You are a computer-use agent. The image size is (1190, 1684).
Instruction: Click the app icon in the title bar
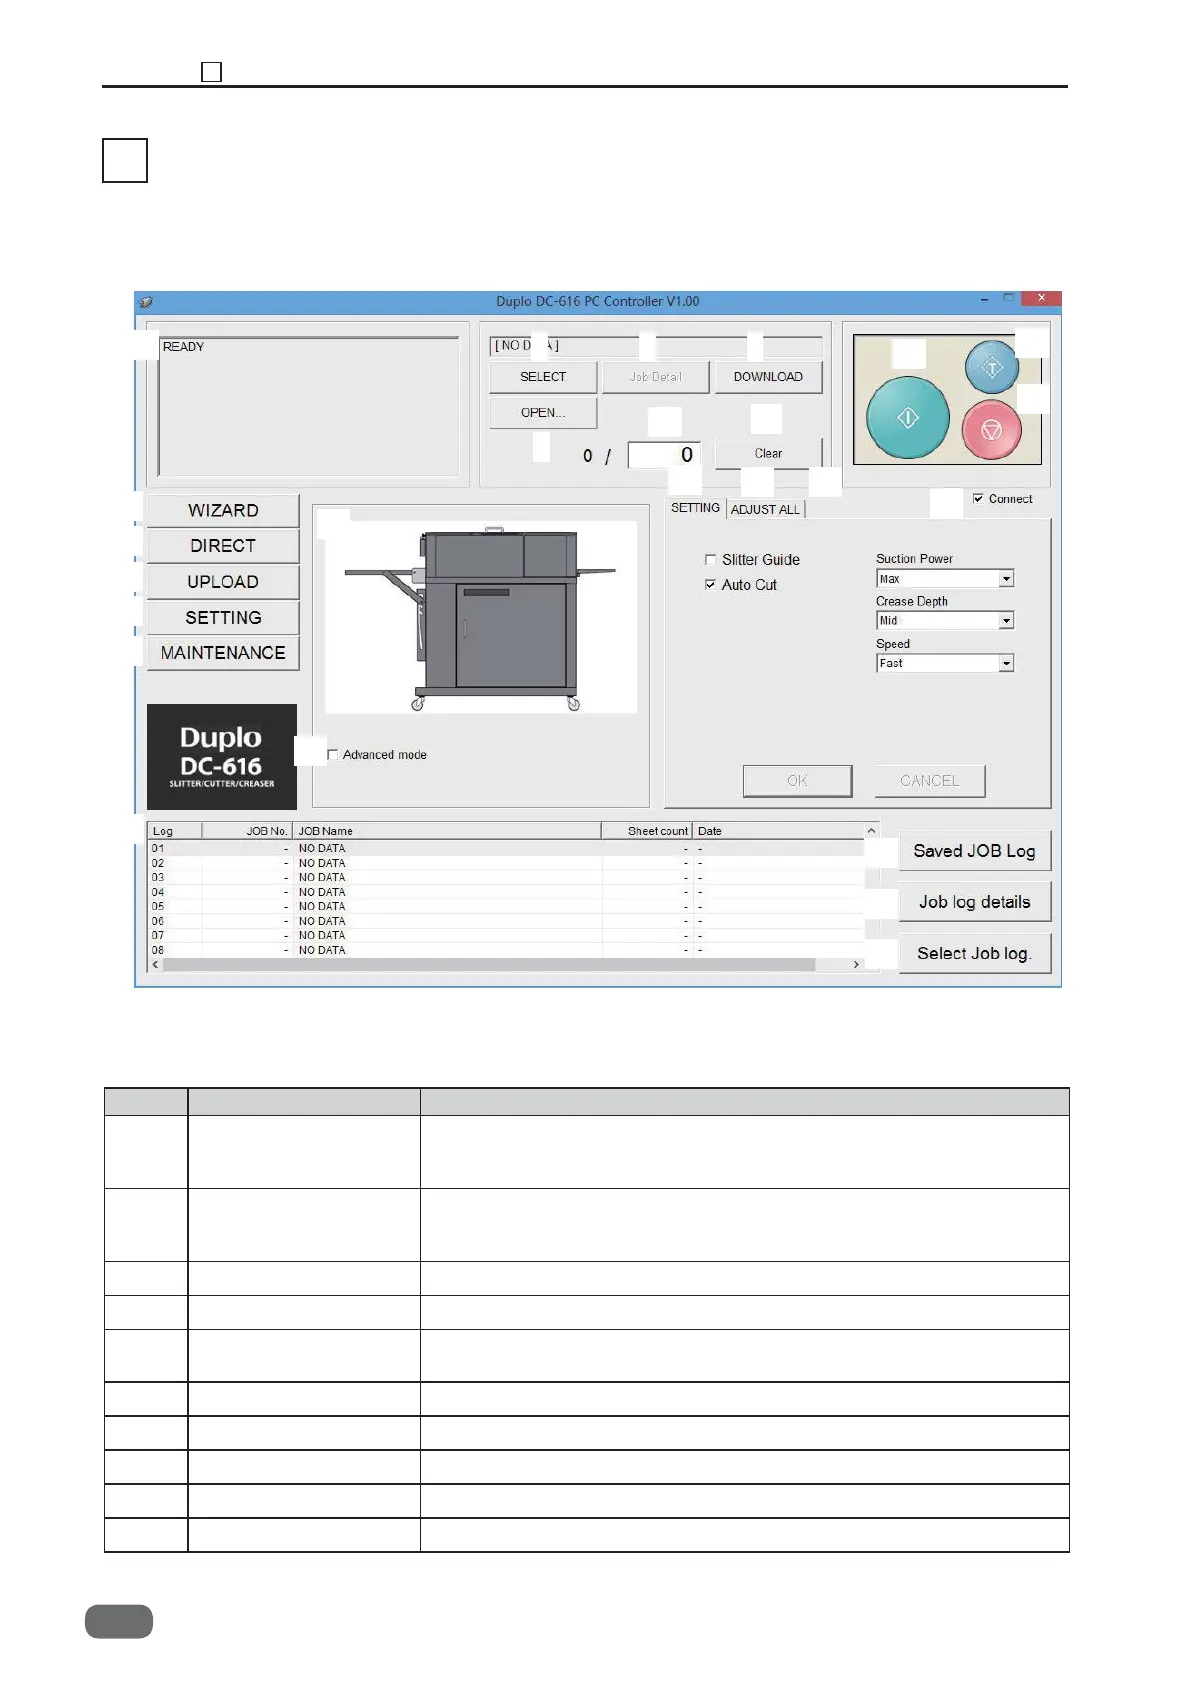pyautogui.click(x=146, y=301)
